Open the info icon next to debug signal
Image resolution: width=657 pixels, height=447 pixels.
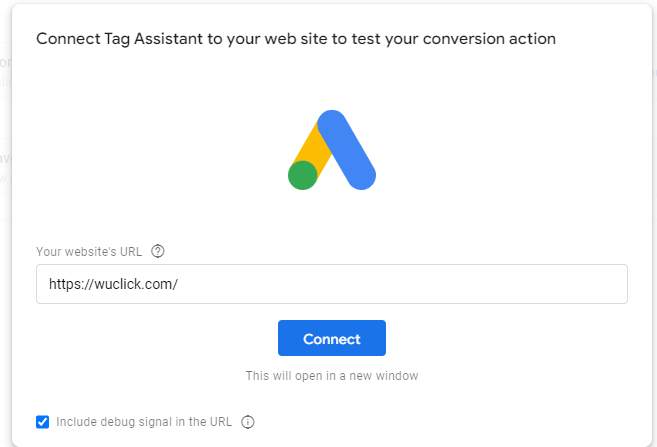[x=248, y=422]
